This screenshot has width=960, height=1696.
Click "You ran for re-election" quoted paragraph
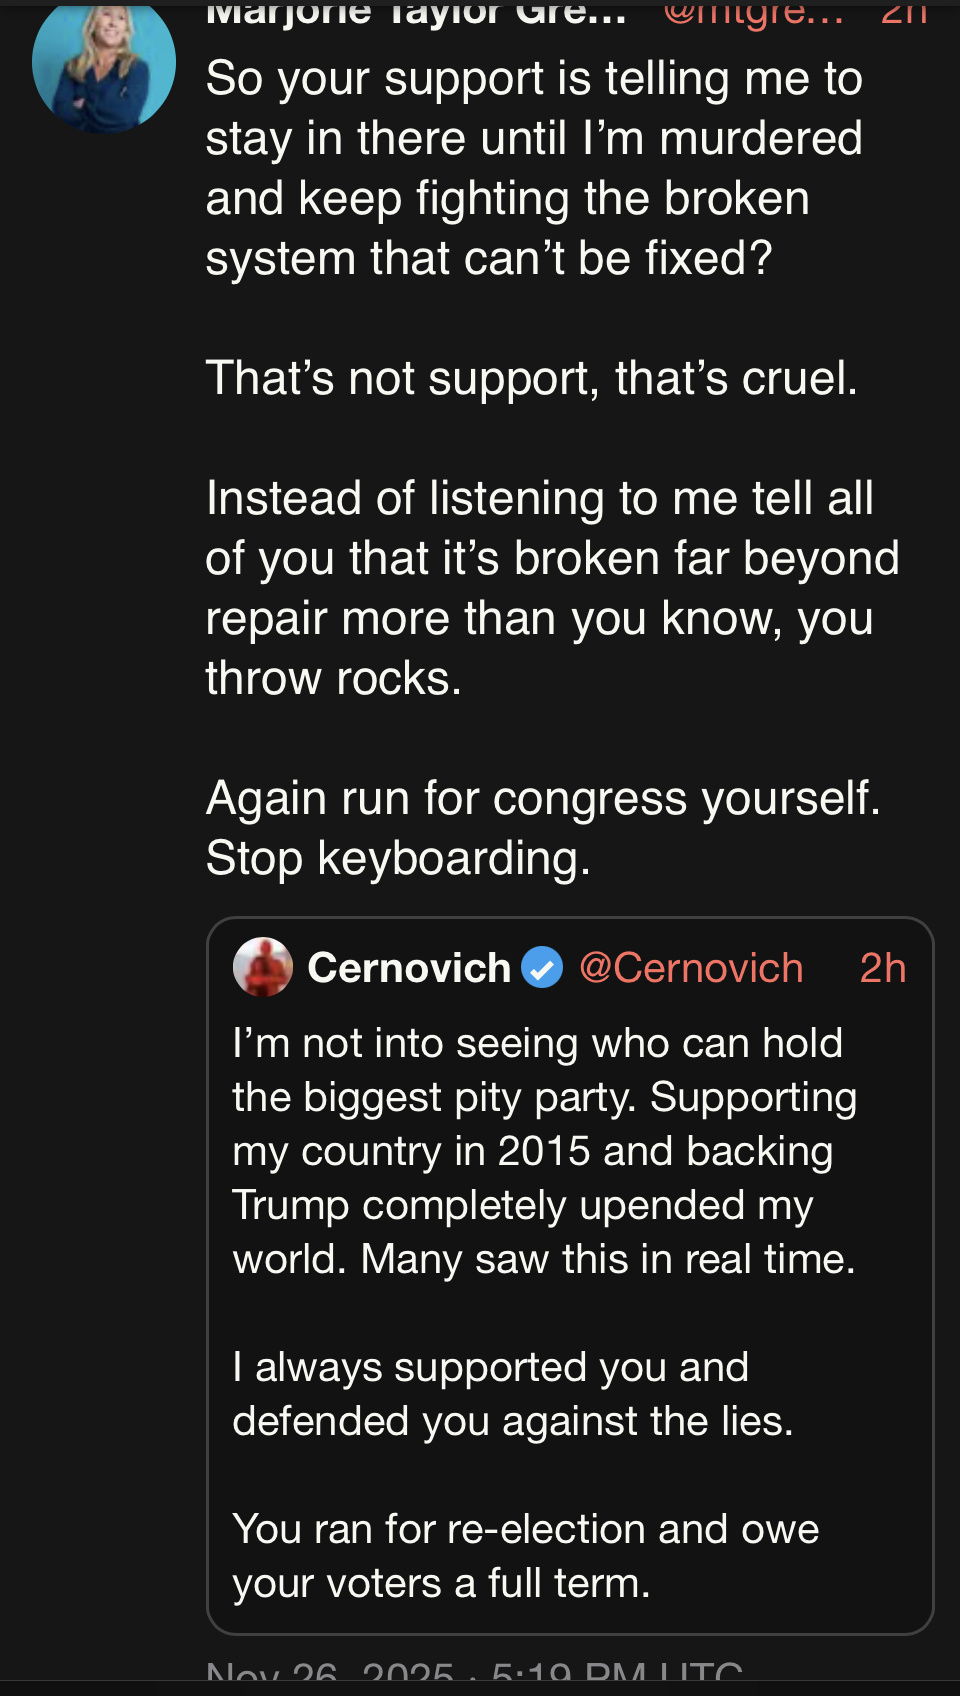click(526, 1555)
